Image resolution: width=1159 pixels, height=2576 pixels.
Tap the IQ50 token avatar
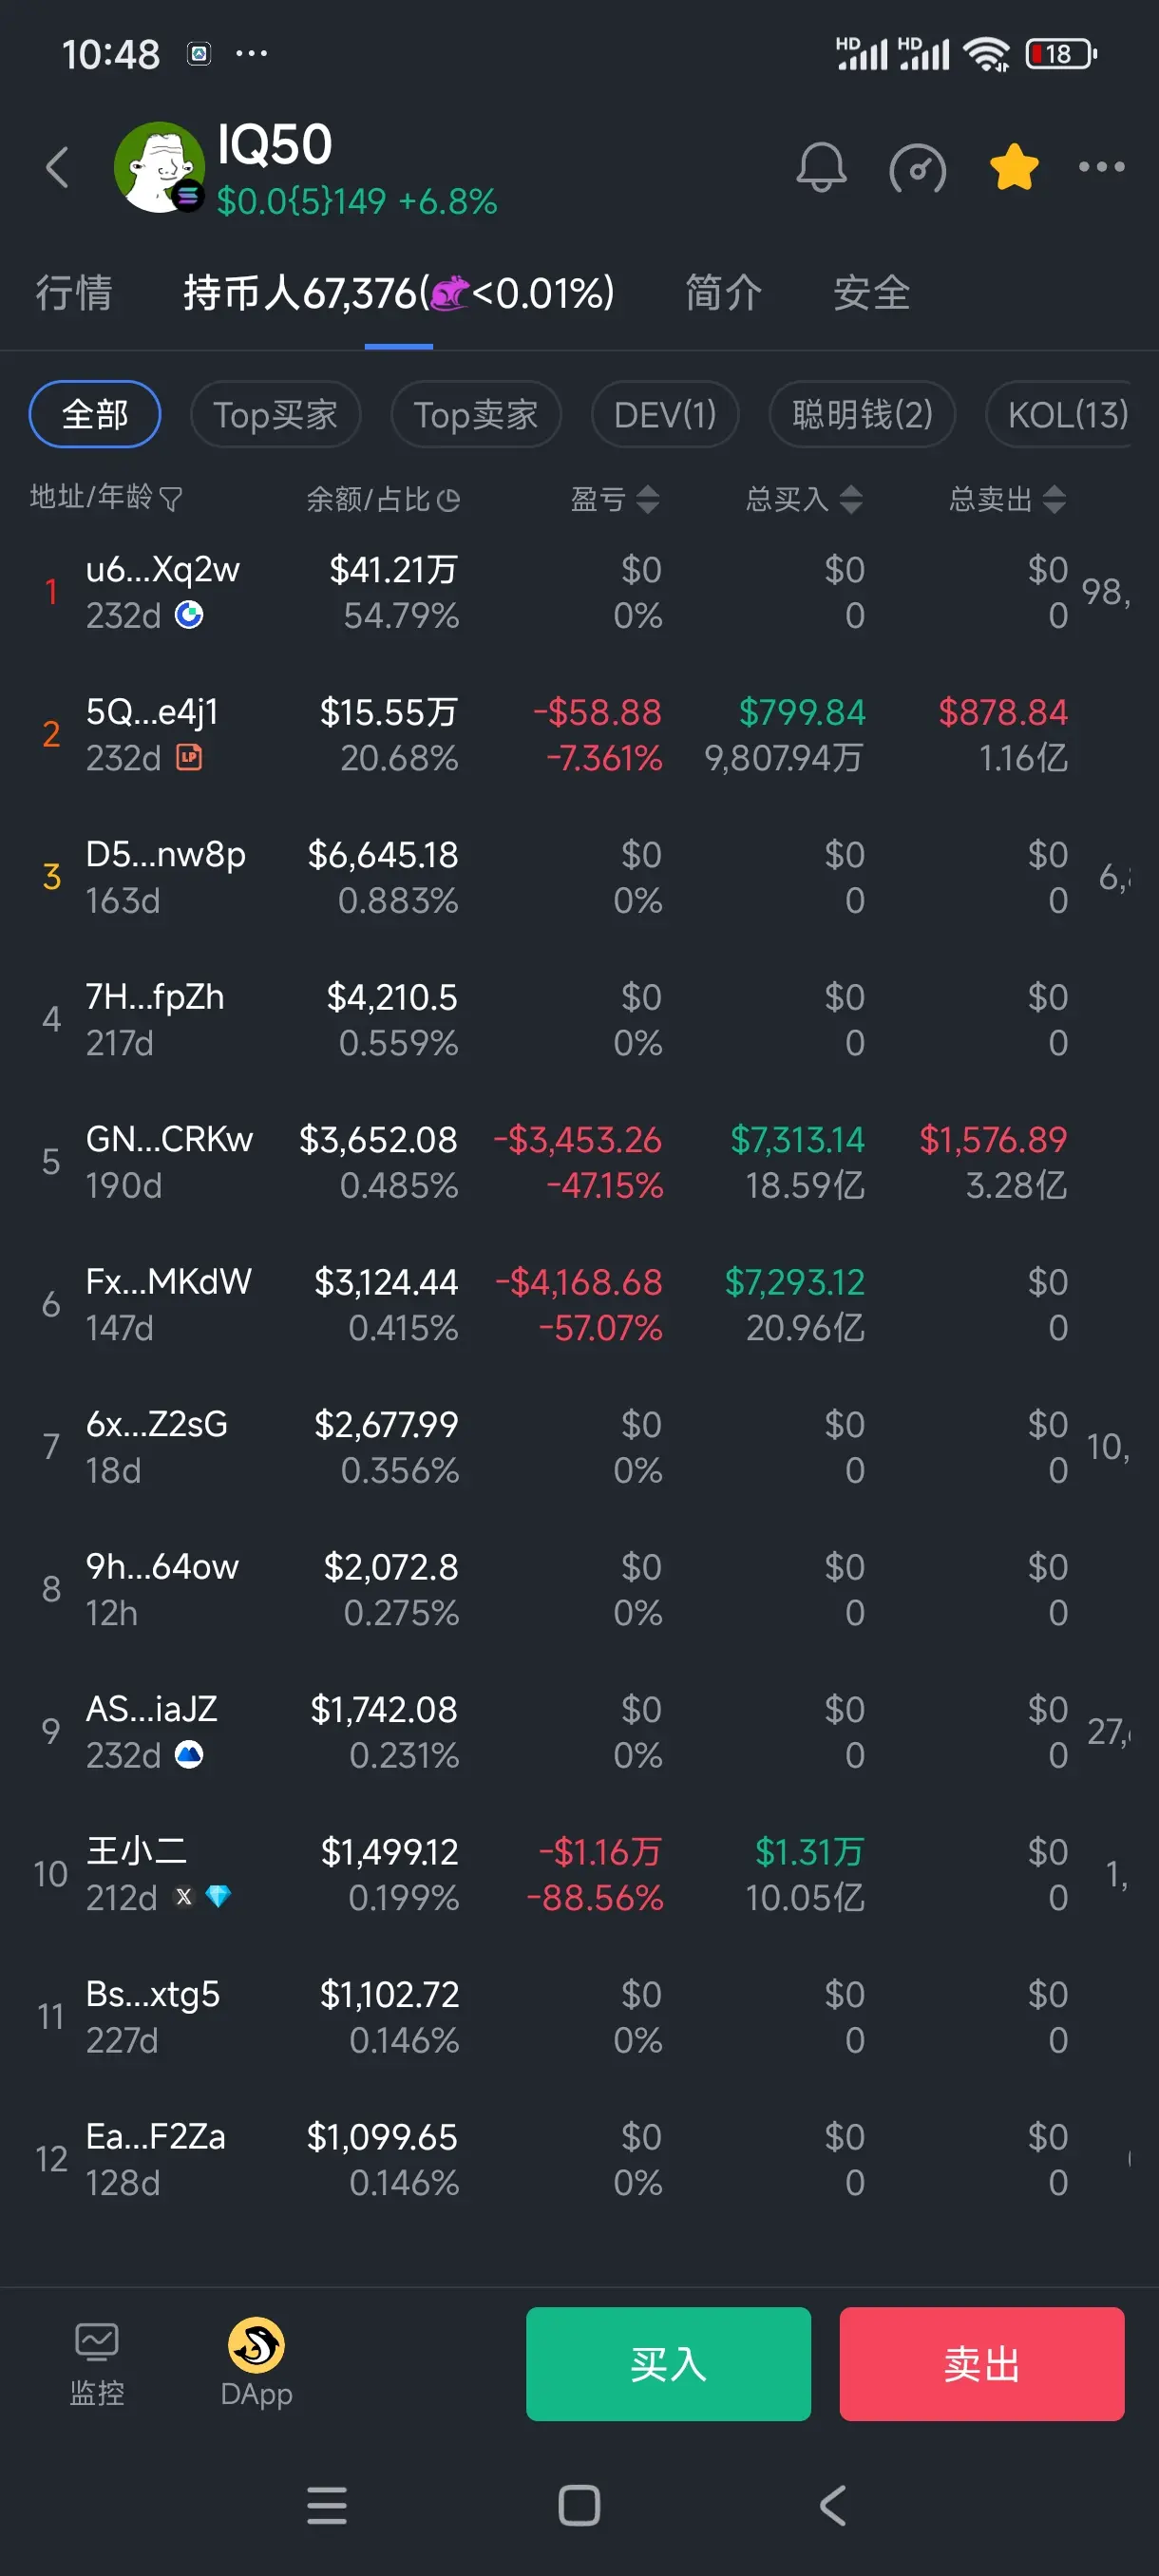point(159,167)
